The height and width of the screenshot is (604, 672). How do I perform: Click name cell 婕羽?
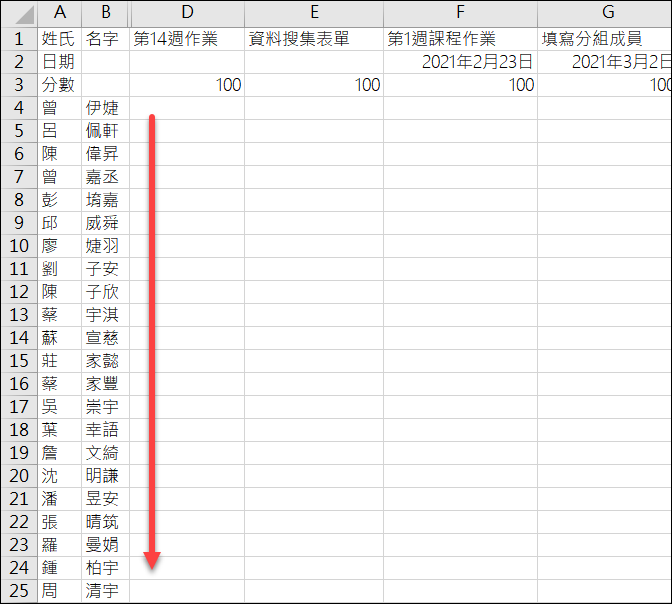105,246
